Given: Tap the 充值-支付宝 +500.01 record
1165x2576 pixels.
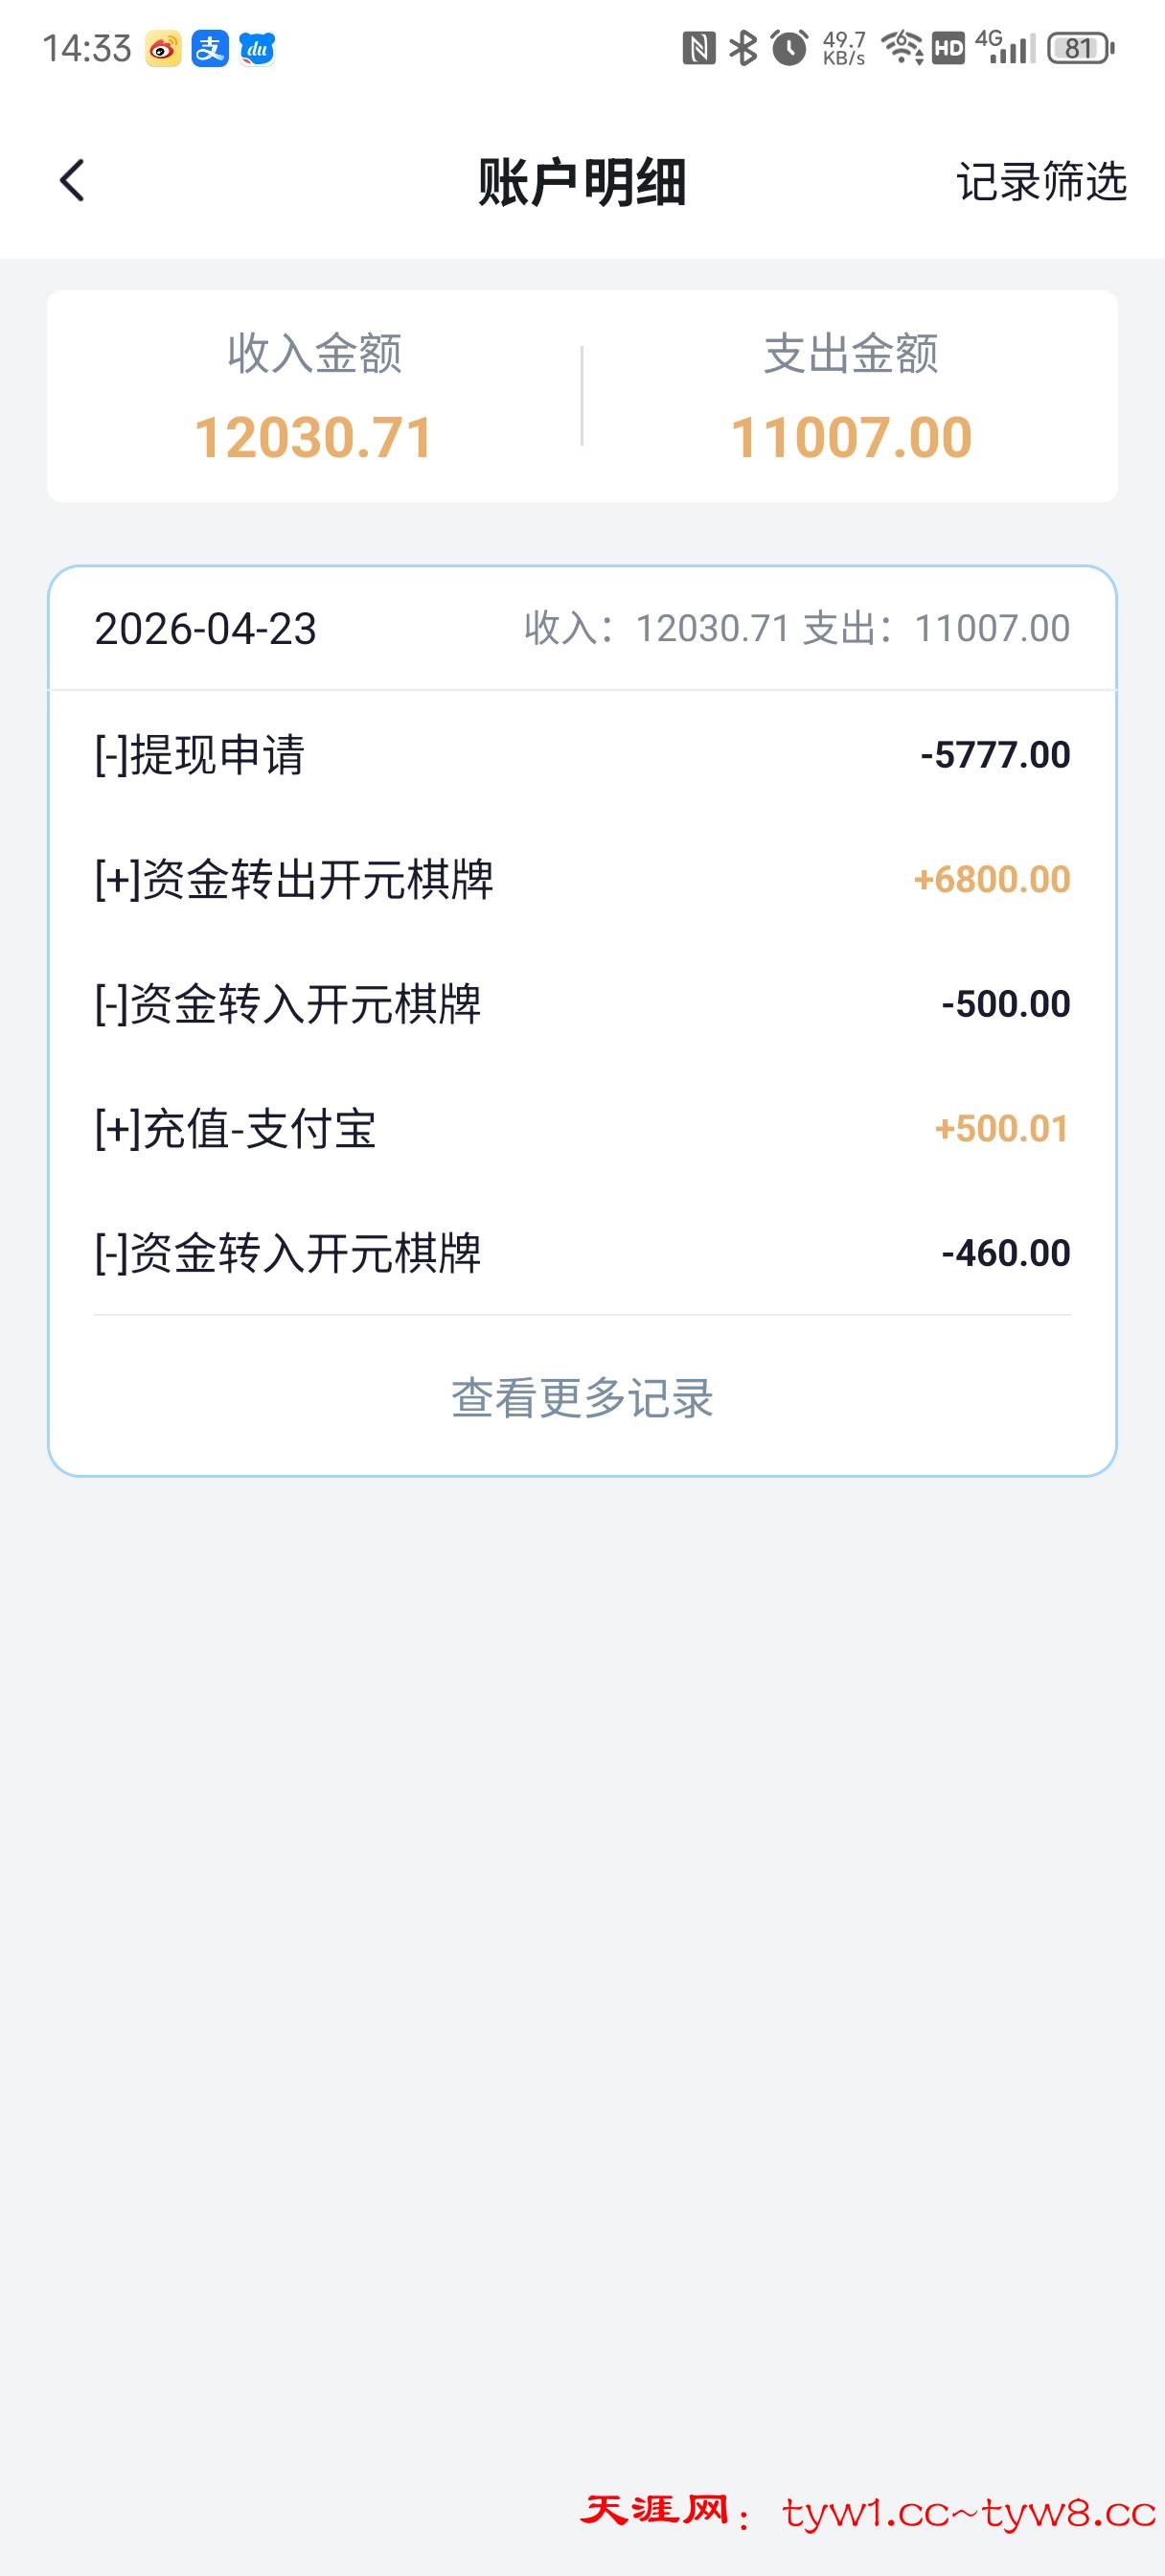Looking at the screenshot, I should tap(582, 1129).
